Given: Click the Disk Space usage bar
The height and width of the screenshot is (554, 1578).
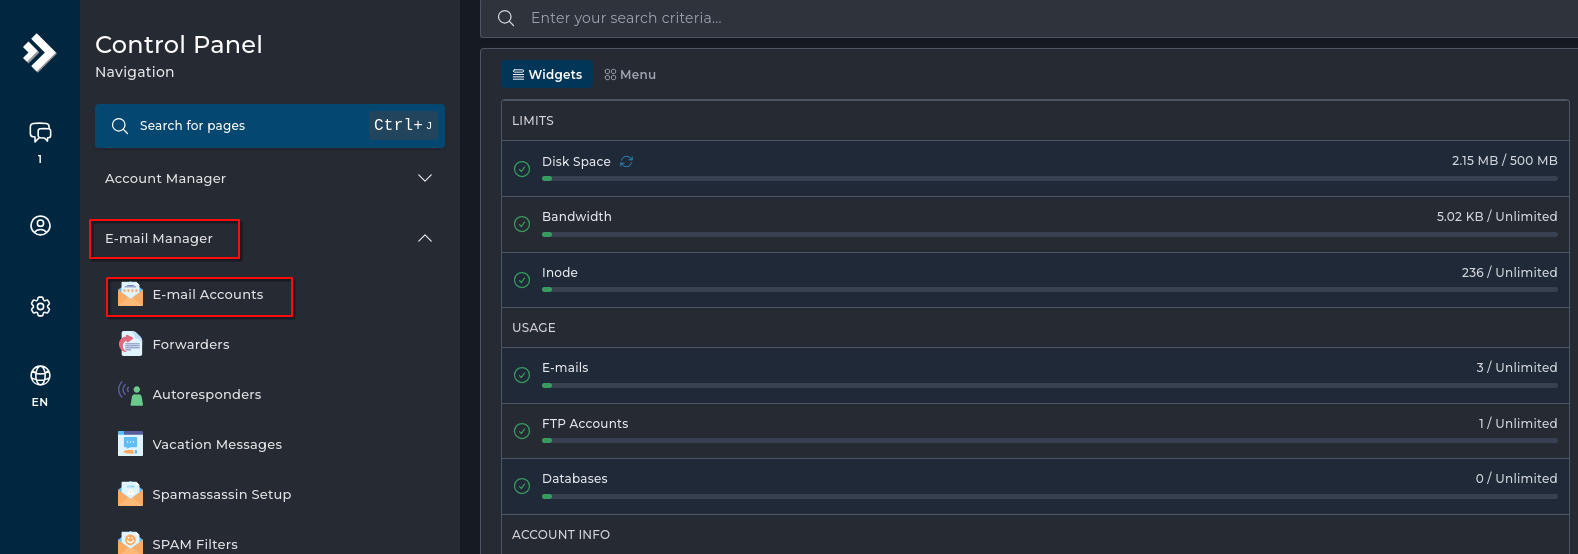Looking at the screenshot, I should point(1049,178).
